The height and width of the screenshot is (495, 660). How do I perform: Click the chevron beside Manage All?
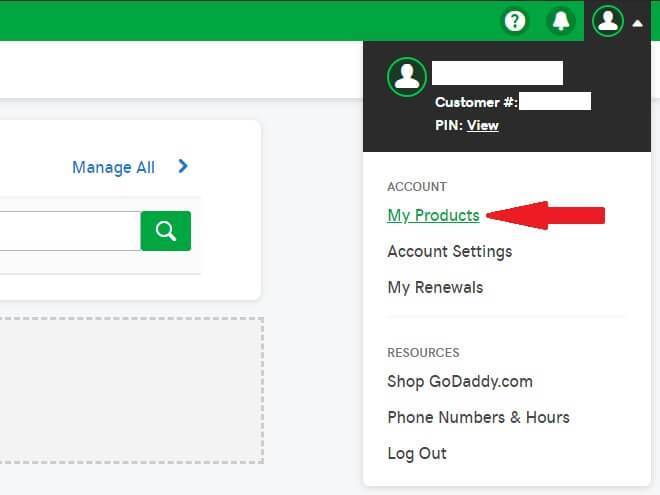point(183,166)
